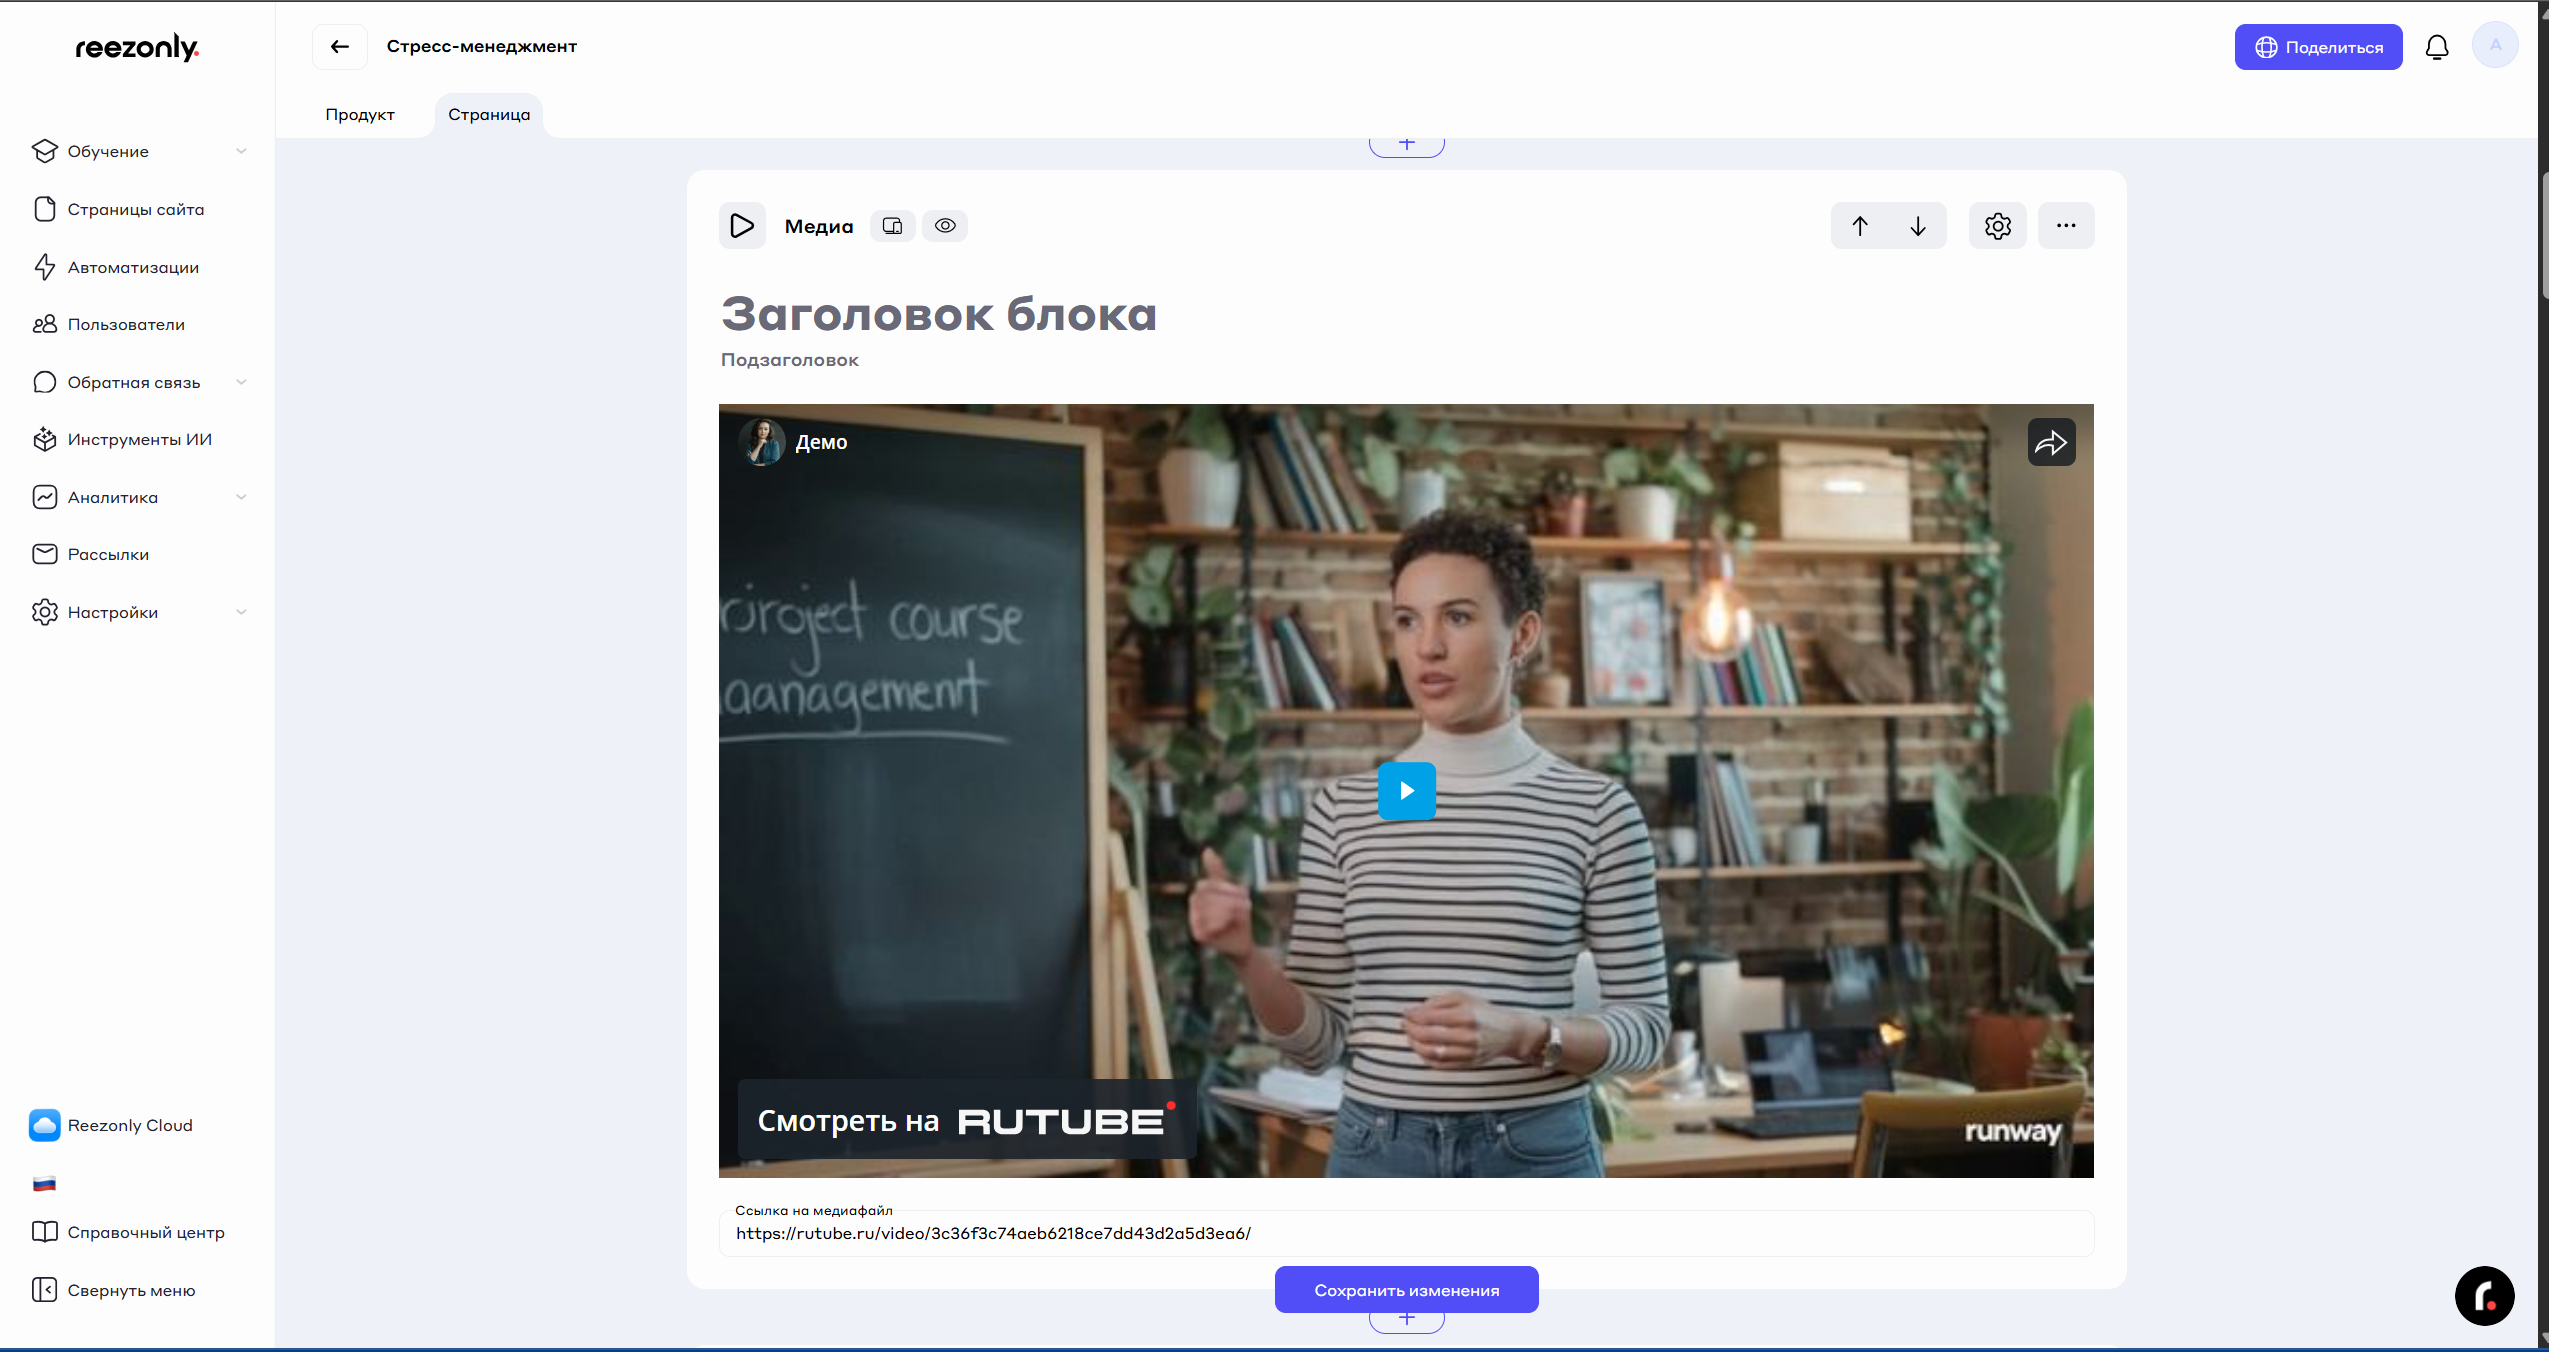This screenshot has height=1352, width=2549.
Task: Click the back arrow next to Стресс-менеджмент
Action: [340, 47]
